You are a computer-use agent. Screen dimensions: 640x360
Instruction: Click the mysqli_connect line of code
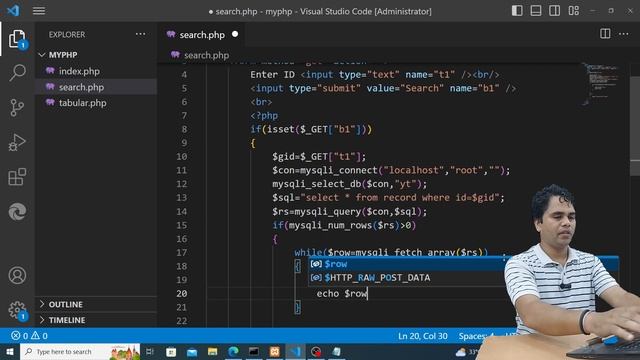pyautogui.click(x=391, y=170)
